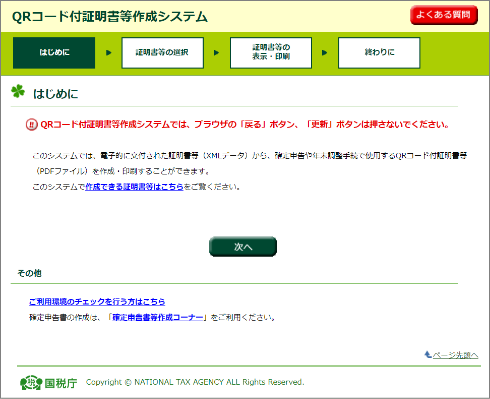
Task: Click the はじめに page heading text
Action: pos(56,94)
